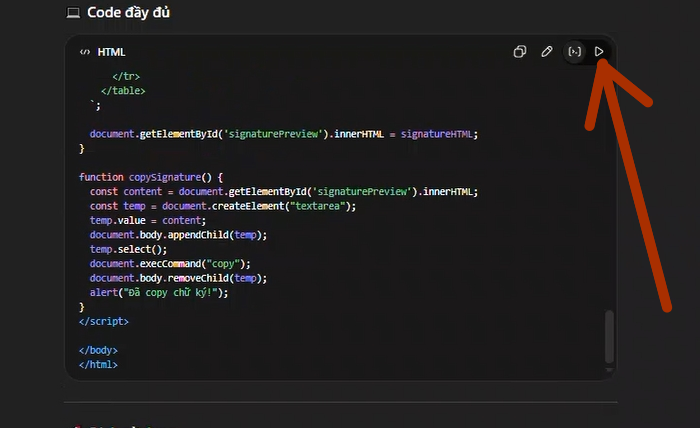This screenshot has height=428, width=700.
Task: Click the laptop icon beside 'Code đầy đủ'
Action: point(73,13)
